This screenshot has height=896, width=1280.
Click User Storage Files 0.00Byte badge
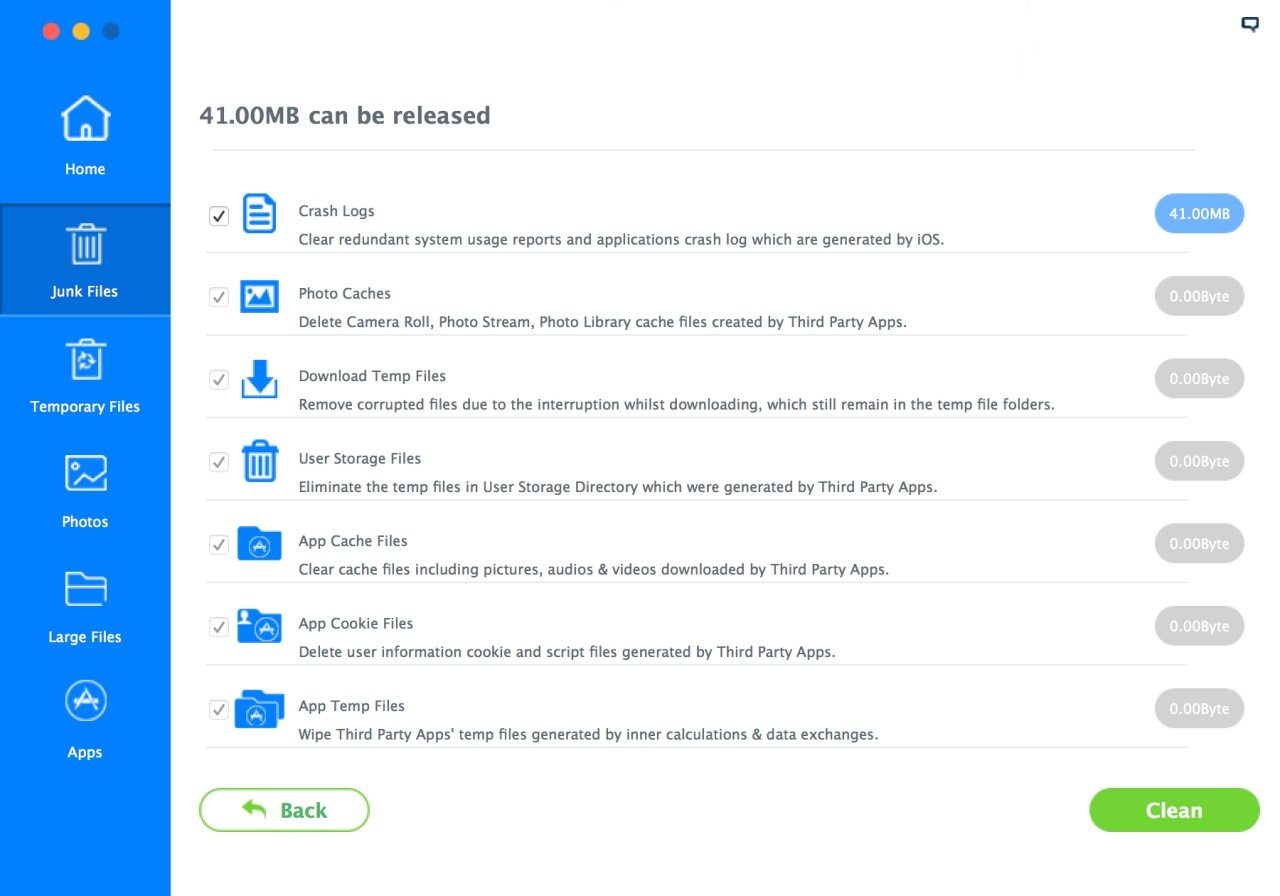pos(1199,461)
